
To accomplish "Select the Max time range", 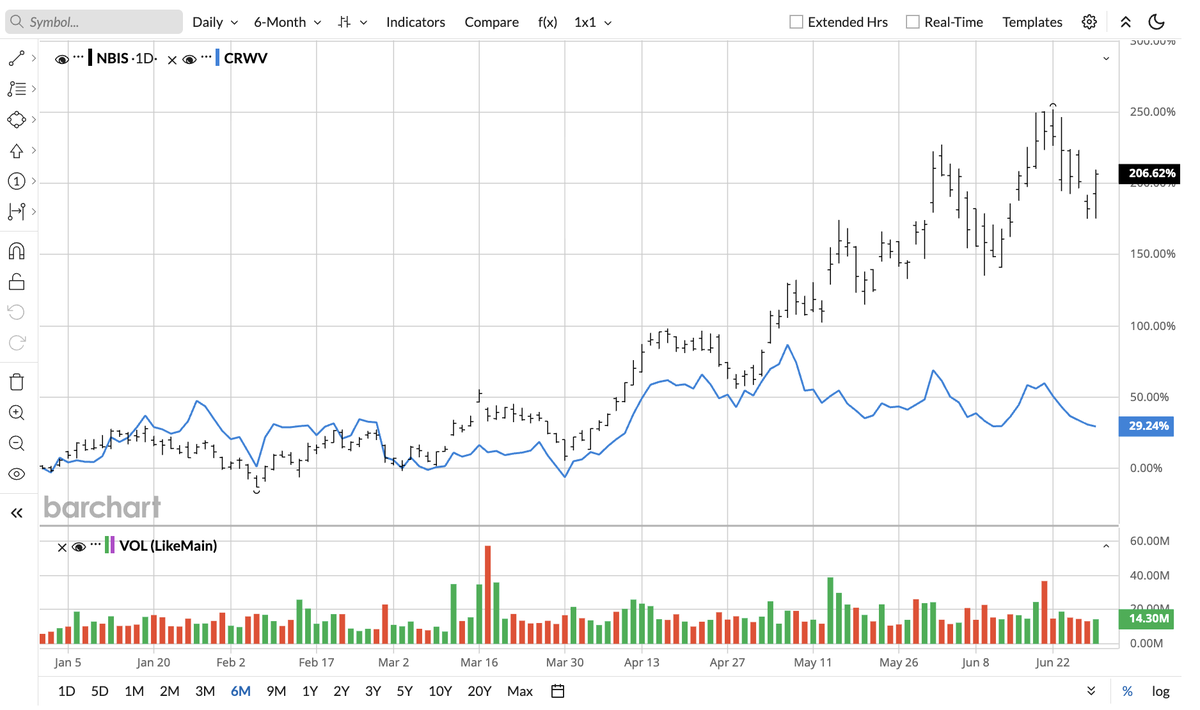I will (519, 691).
